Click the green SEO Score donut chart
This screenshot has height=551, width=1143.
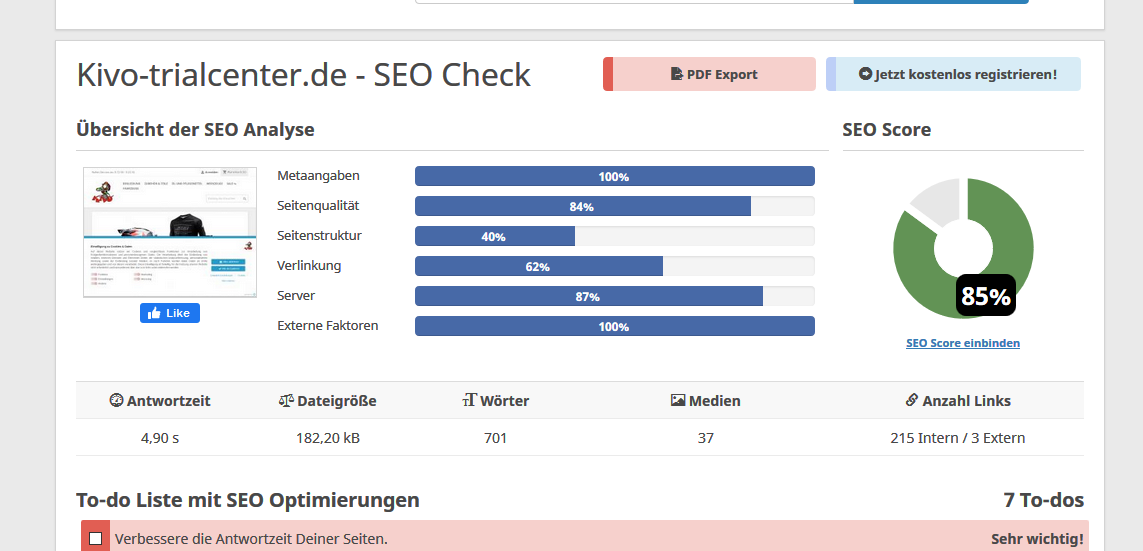point(963,248)
